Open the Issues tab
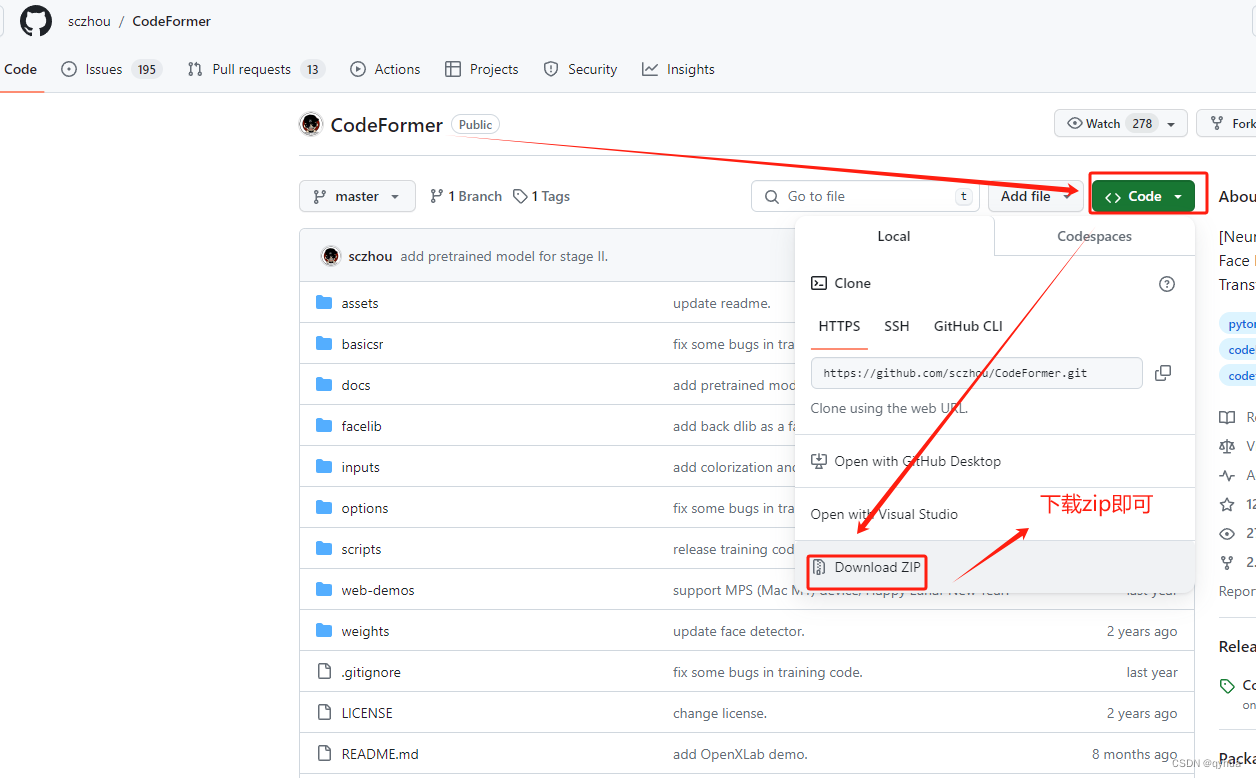Image resolution: width=1256 pixels, height=778 pixels. (x=111, y=69)
